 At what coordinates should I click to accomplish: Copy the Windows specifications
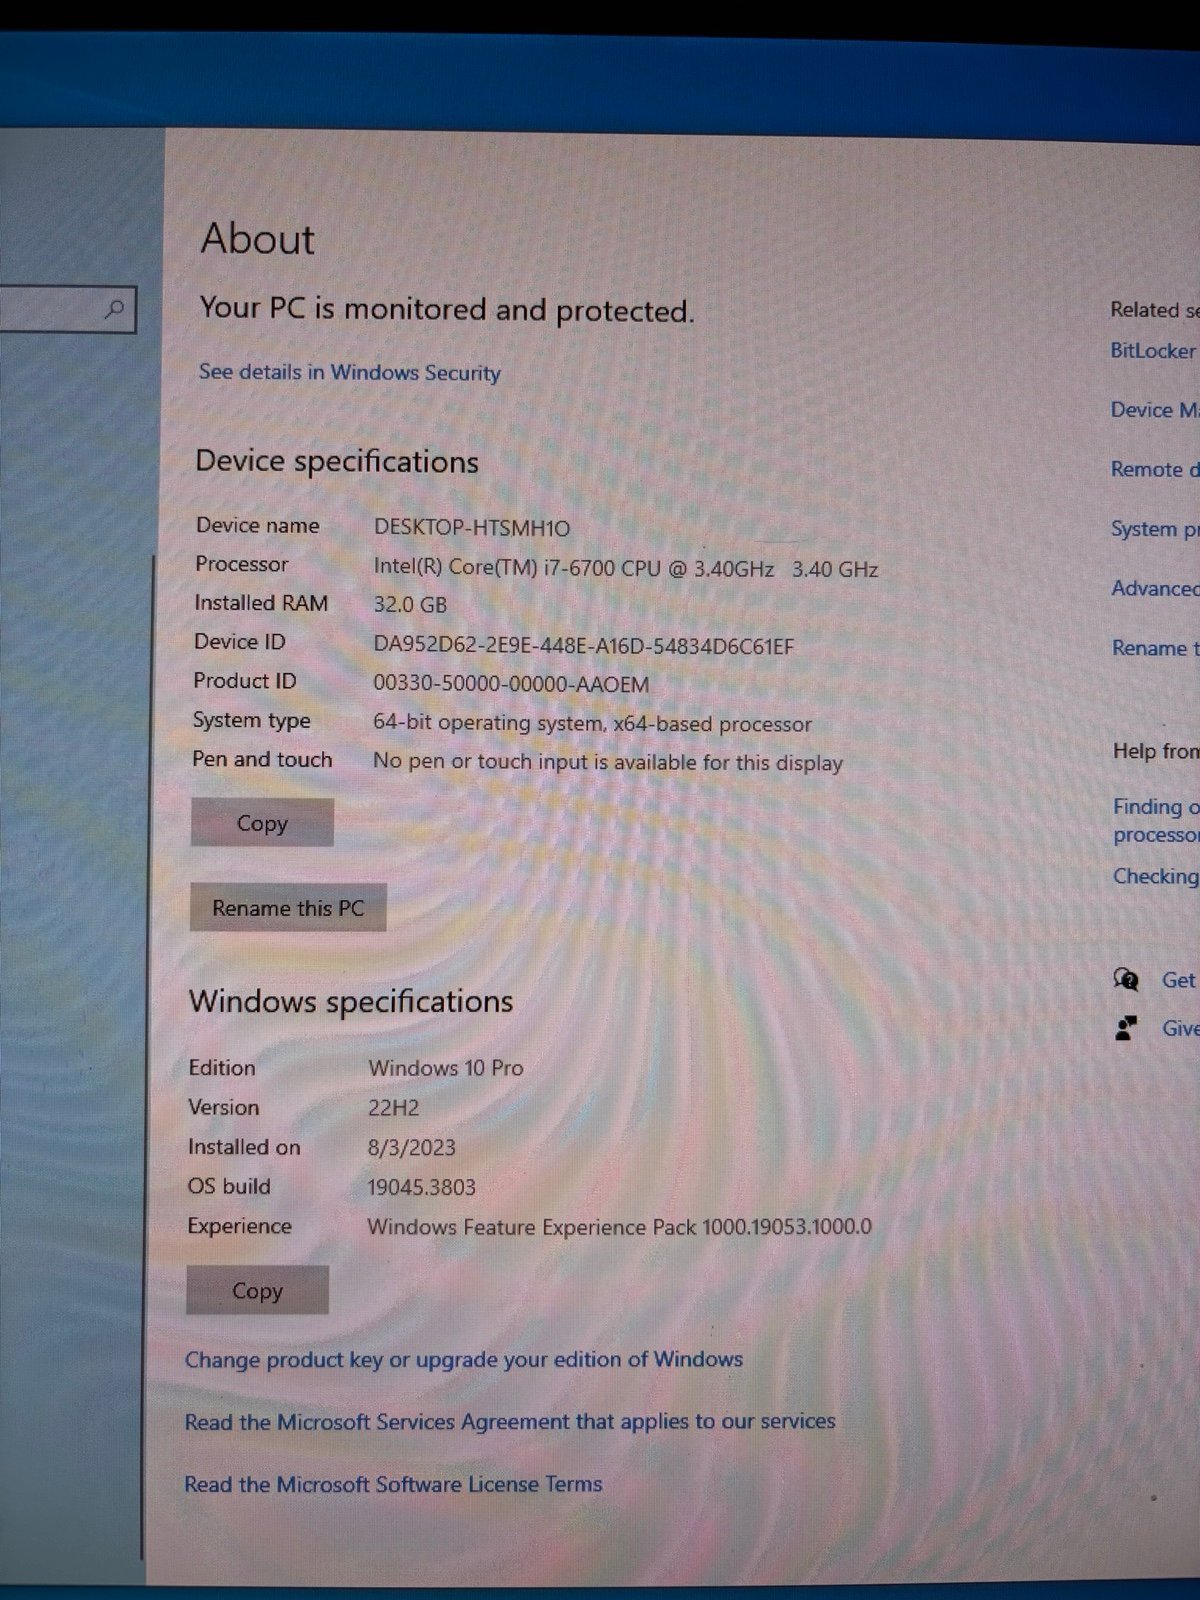[257, 1291]
